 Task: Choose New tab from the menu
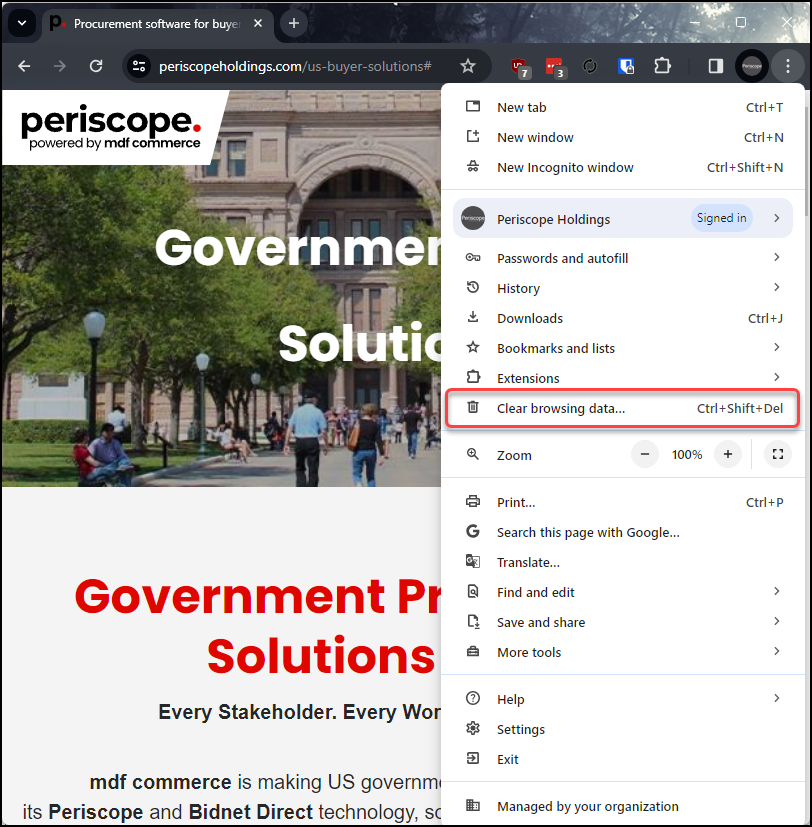[x=623, y=107]
